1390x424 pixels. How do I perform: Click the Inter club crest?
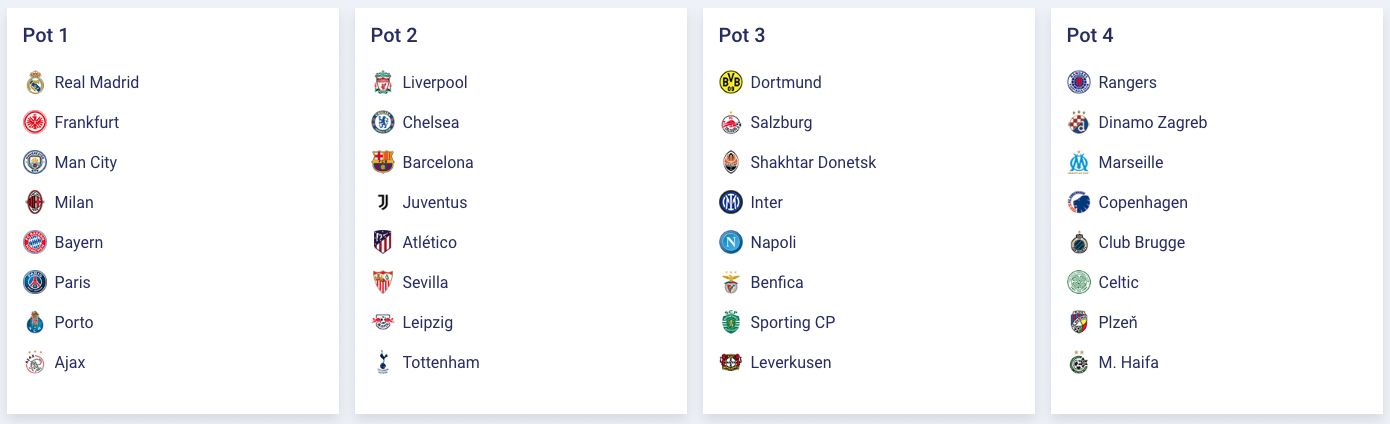click(x=731, y=203)
